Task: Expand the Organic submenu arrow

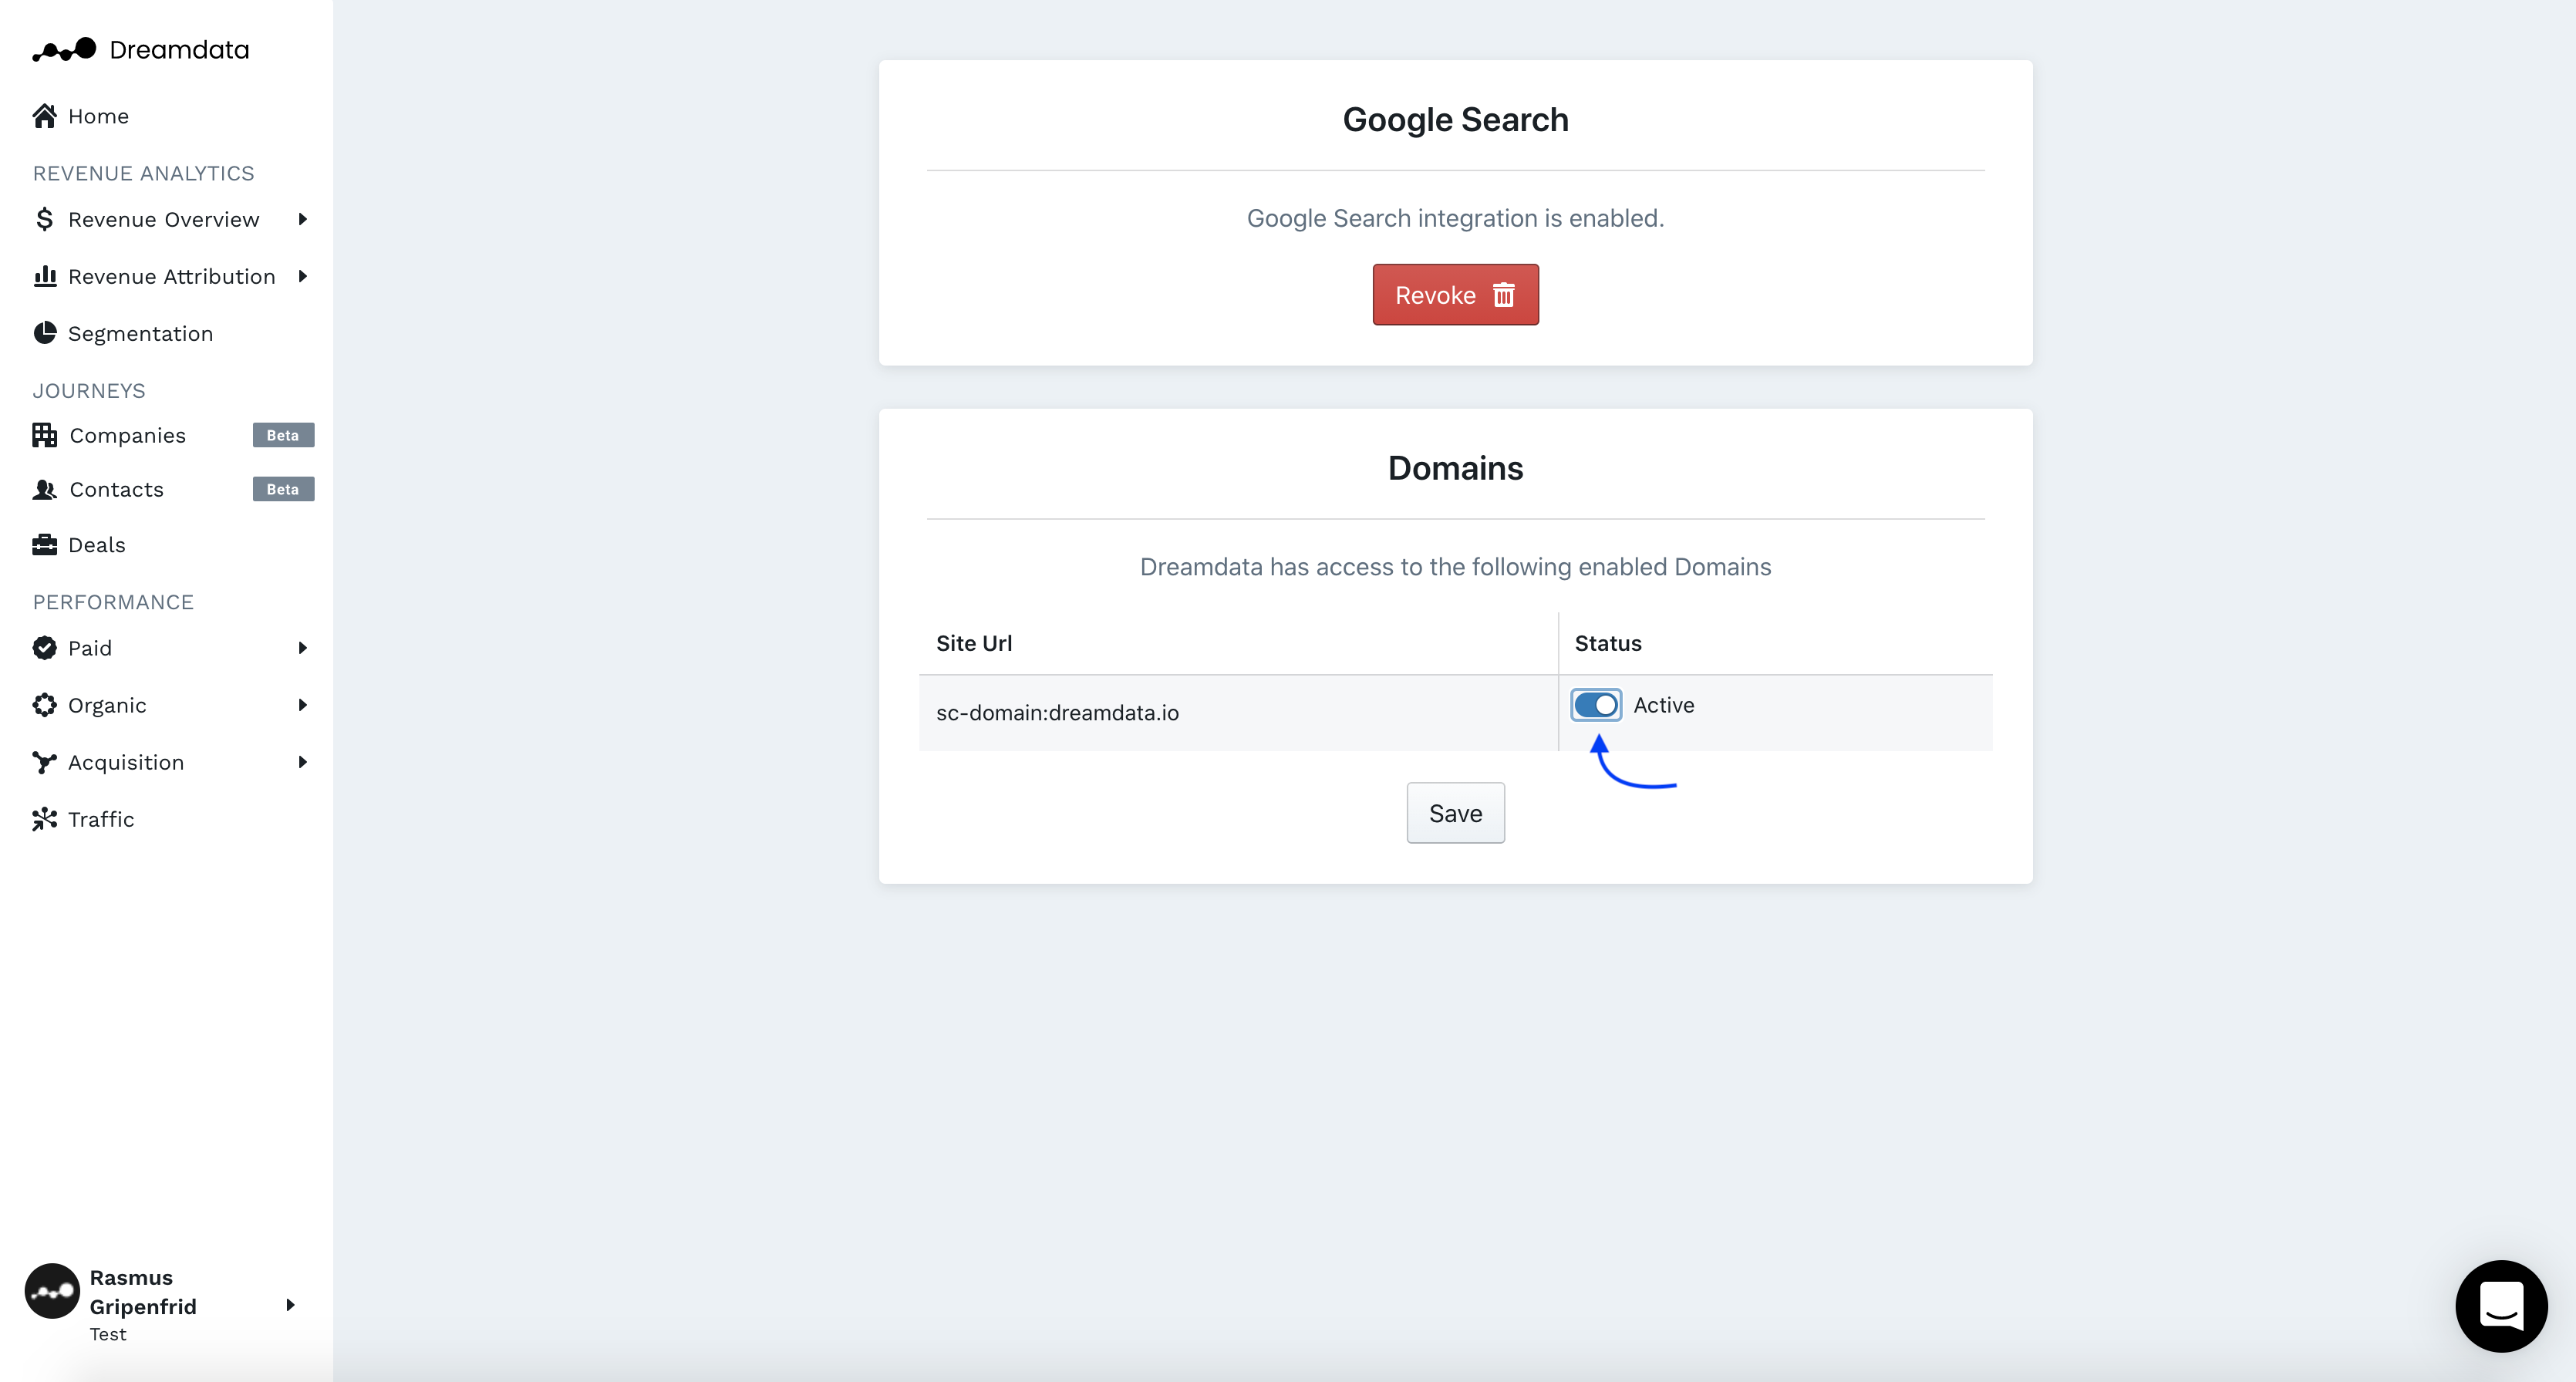Action: [x=302, y=705]
